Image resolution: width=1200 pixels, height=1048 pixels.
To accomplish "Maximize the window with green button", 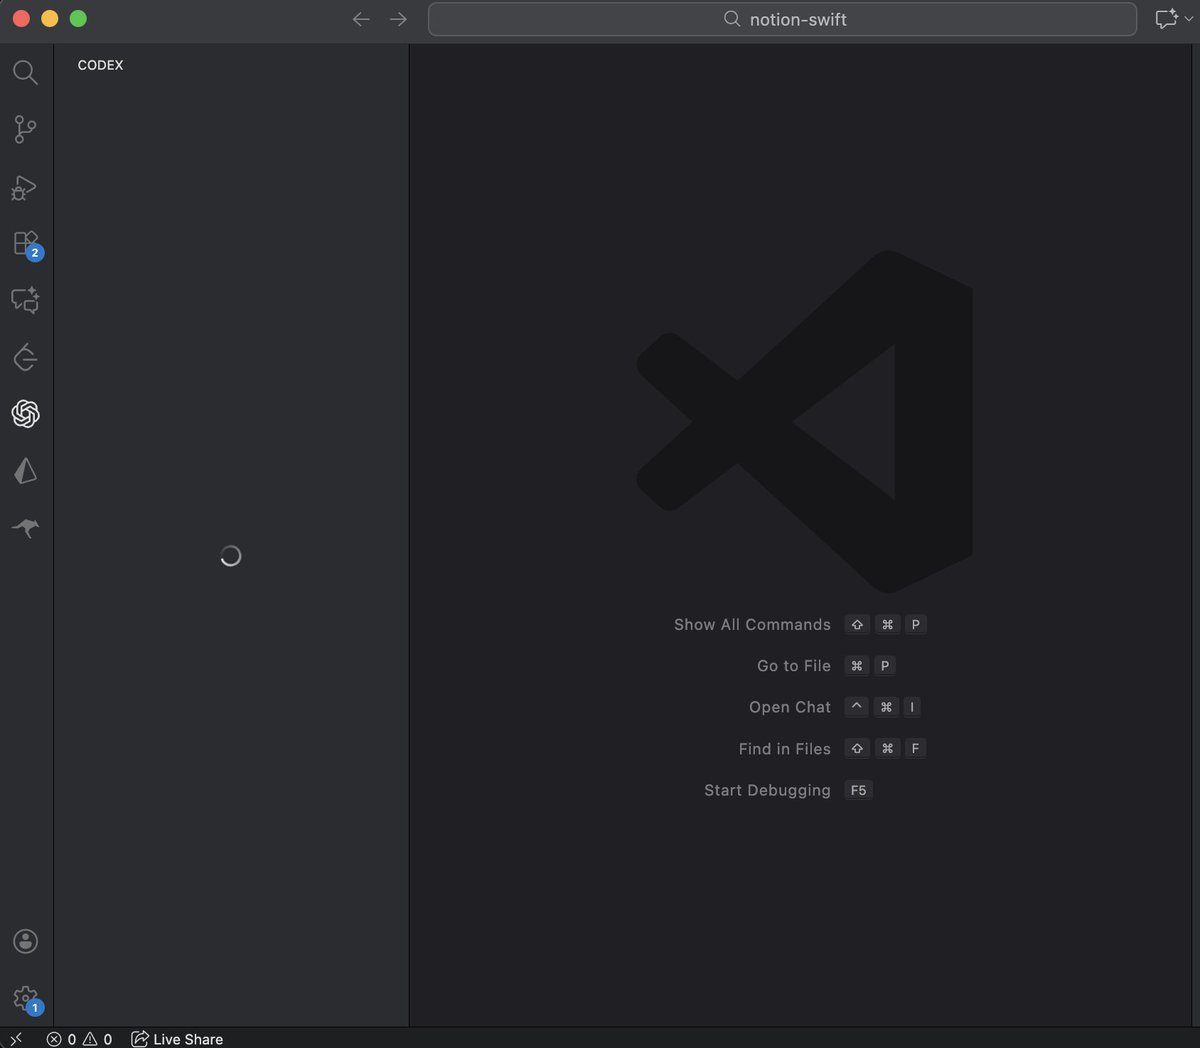I will point(78,19).
